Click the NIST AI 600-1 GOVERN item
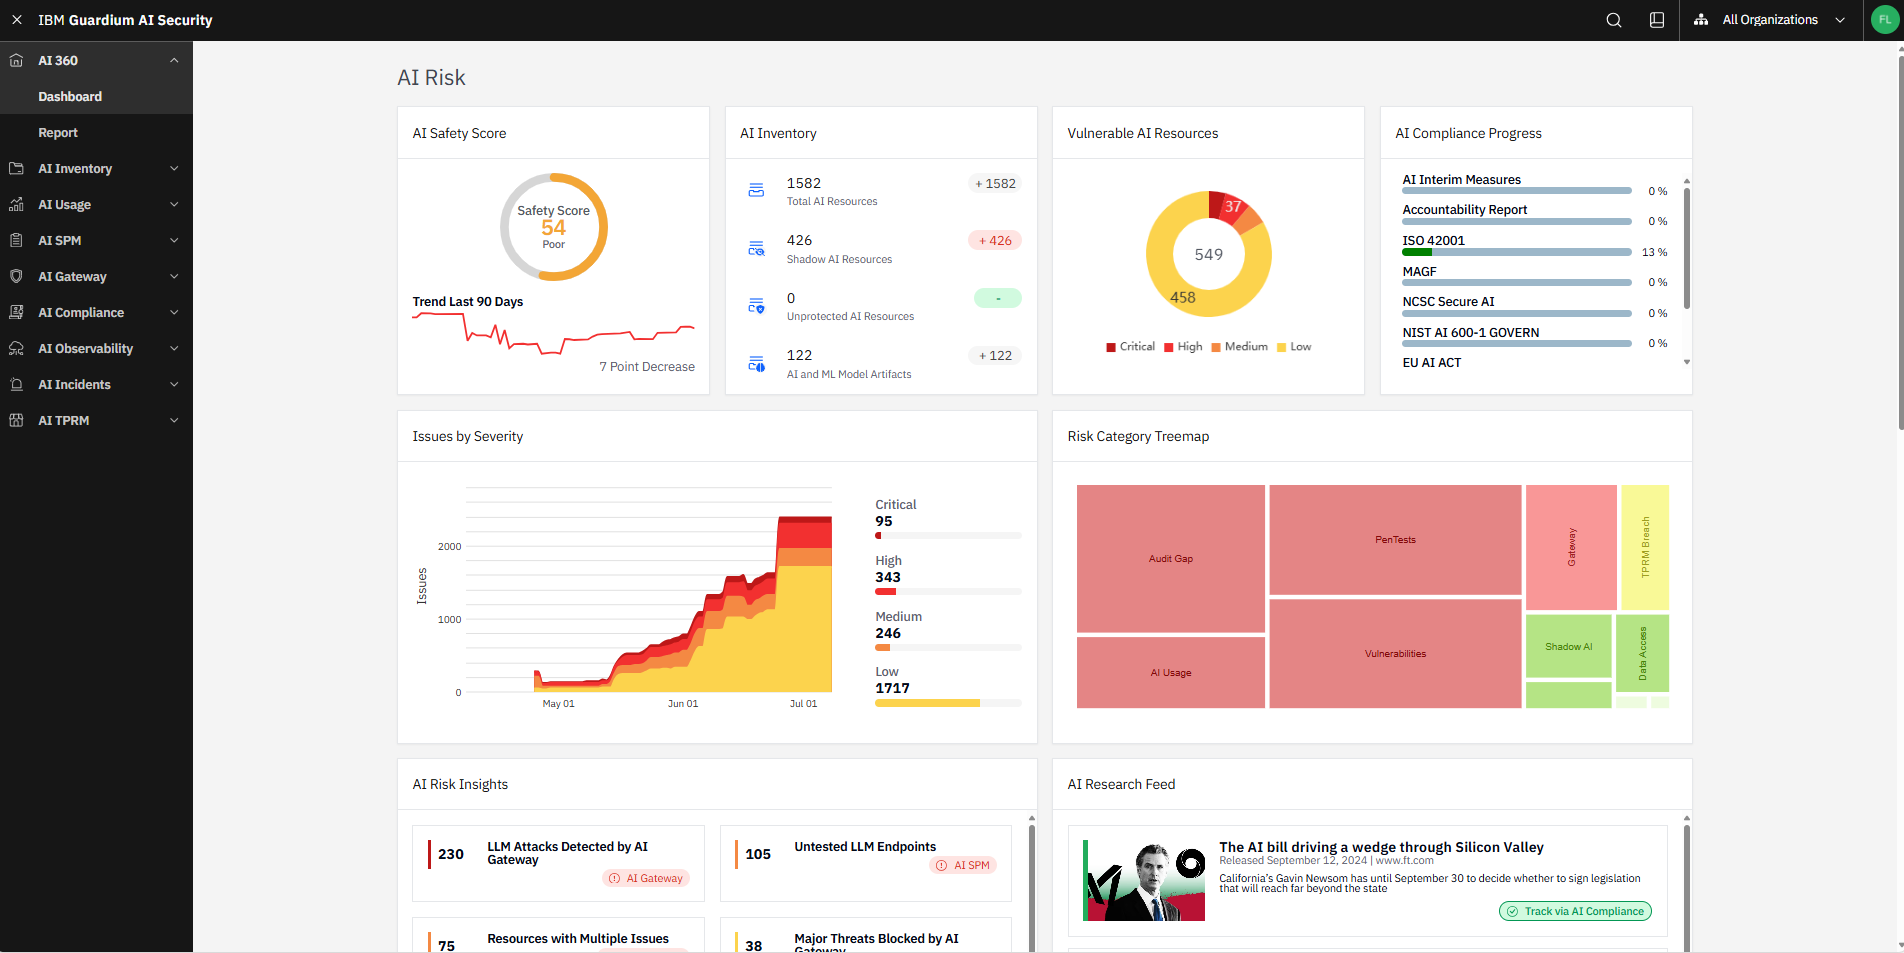 click(x=1471, y=333)
